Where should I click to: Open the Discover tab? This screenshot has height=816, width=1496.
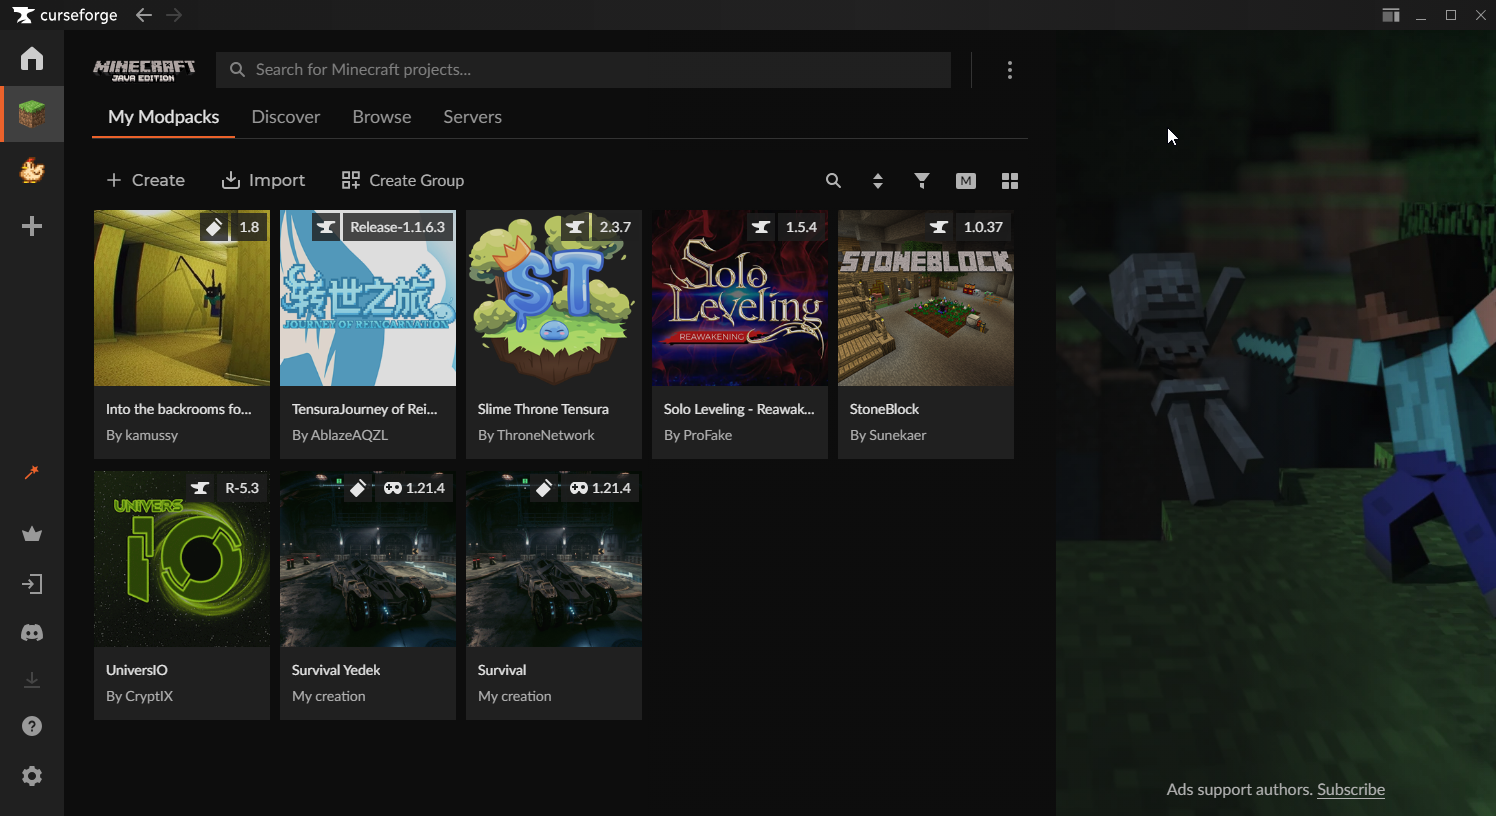pyautogui.click(x=286, y=117)
